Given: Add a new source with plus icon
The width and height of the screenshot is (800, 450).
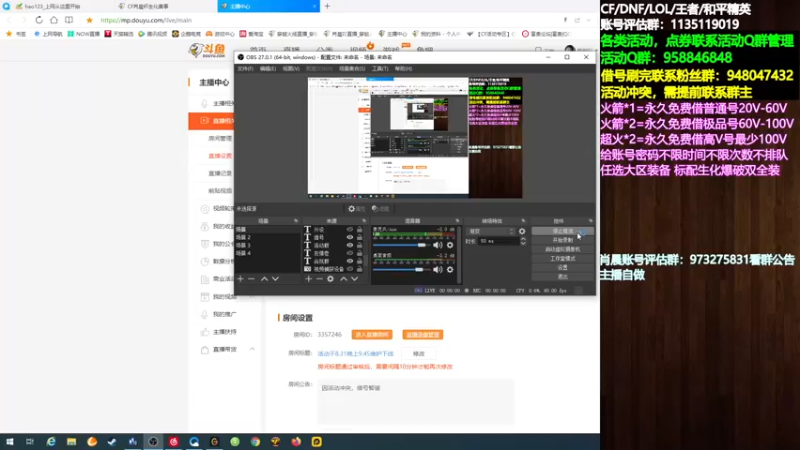Looking at the screenshot, I should click(308, 279).
